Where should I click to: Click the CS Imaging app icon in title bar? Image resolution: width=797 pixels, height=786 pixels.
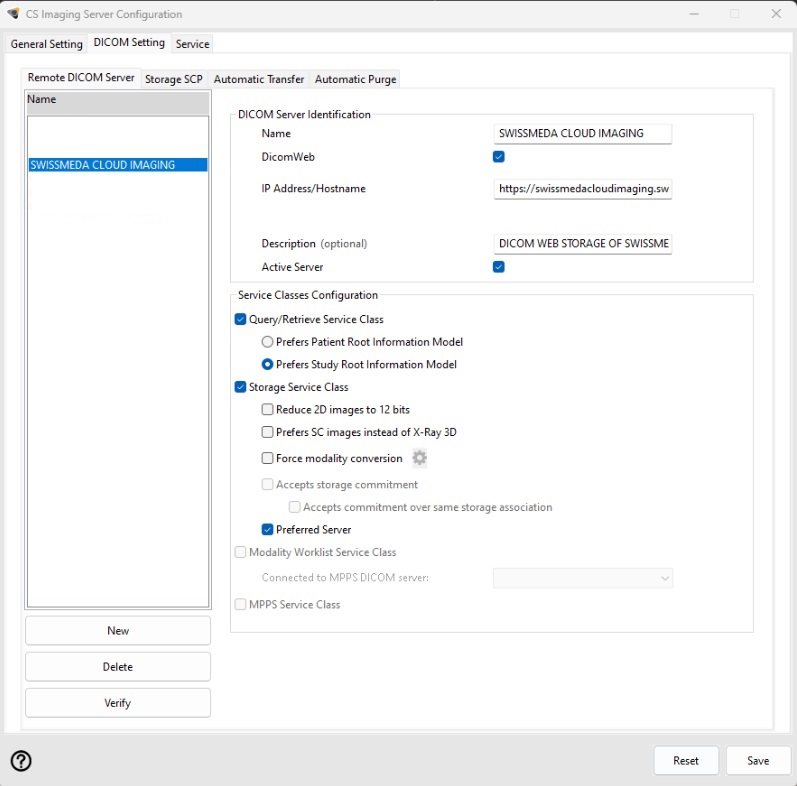coord(14,14)
